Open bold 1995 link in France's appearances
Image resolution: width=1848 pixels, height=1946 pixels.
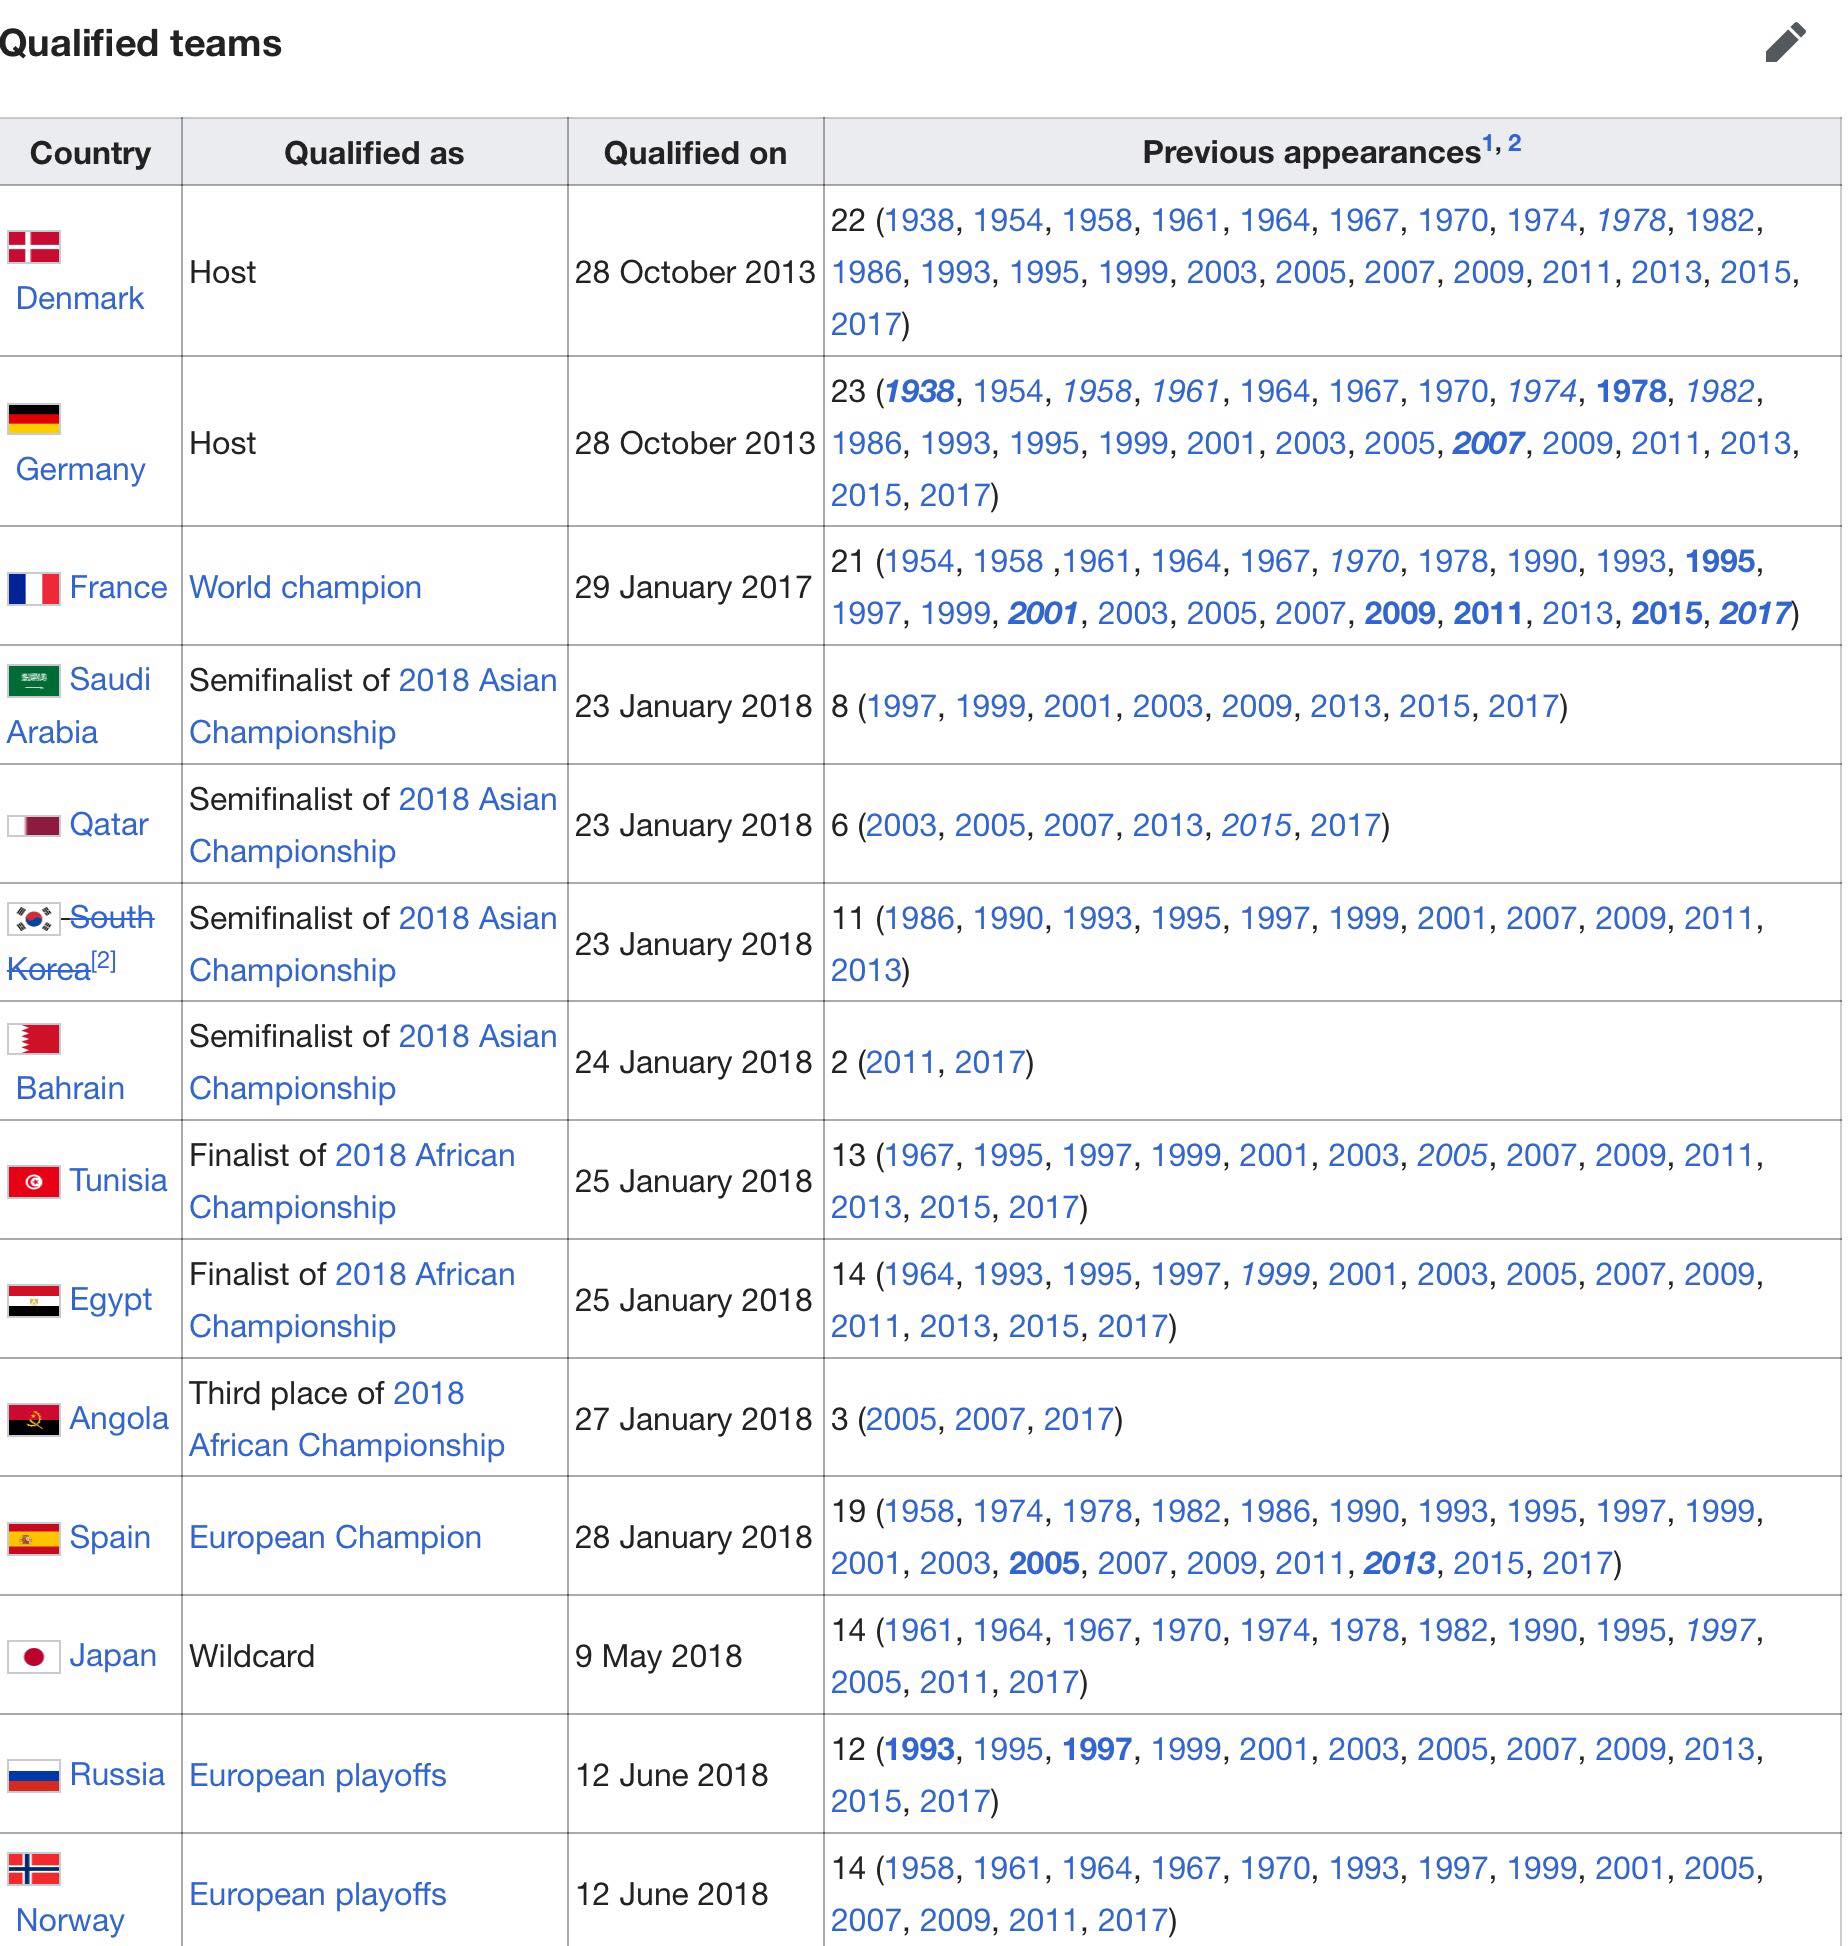point(1720,561)
